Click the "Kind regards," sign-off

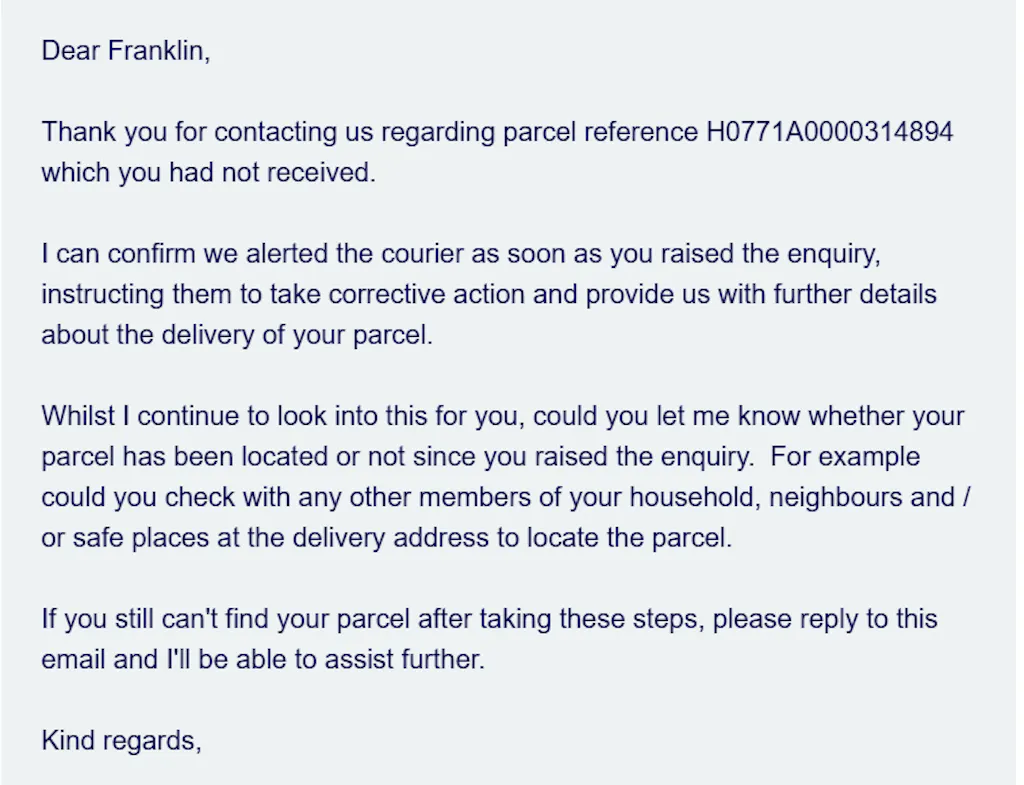pos(121,741)
